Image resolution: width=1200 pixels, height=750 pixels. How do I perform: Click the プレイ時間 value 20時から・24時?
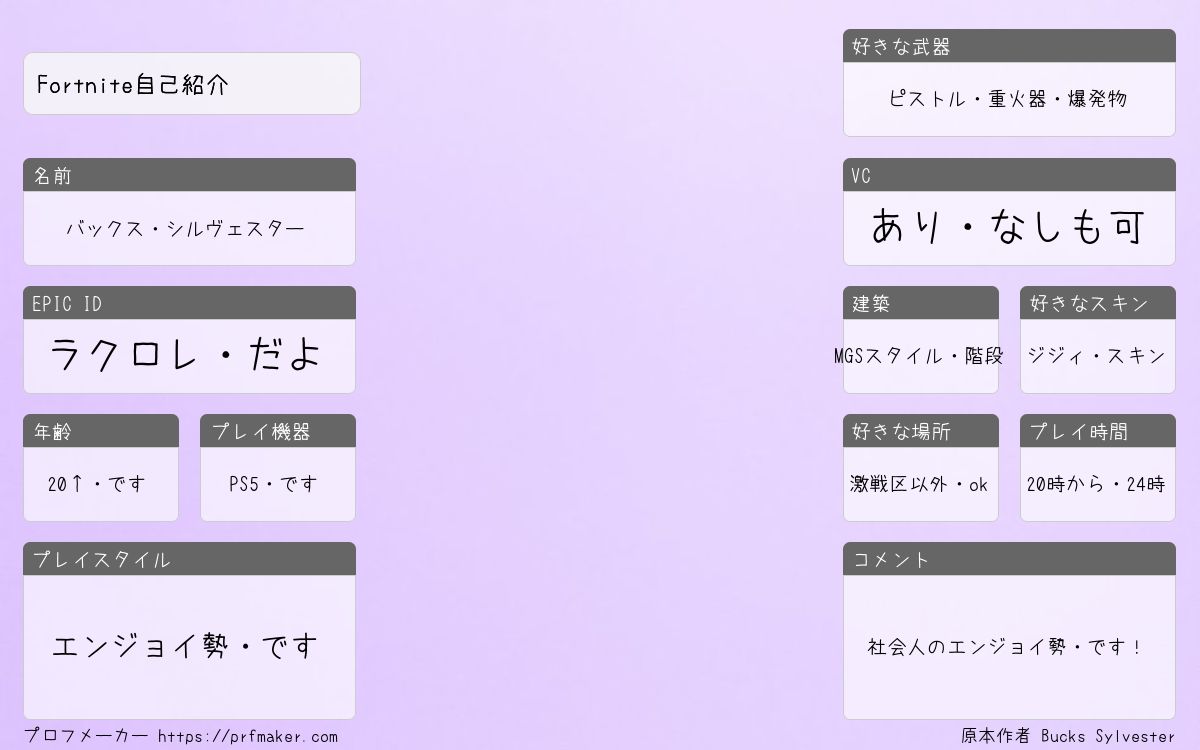click(1096, 484)
